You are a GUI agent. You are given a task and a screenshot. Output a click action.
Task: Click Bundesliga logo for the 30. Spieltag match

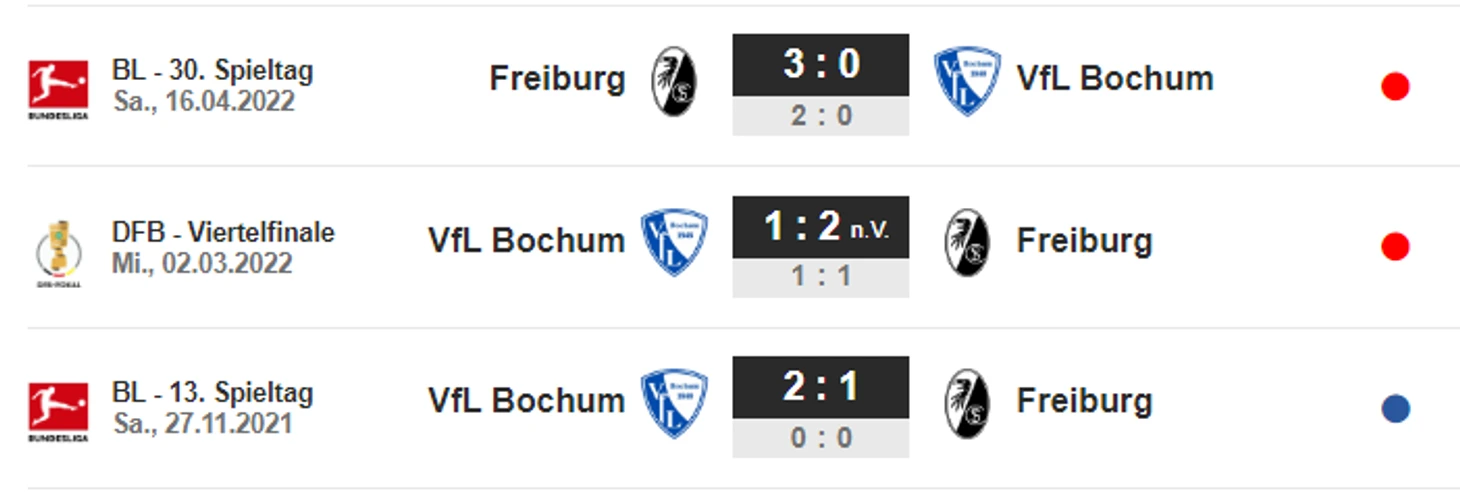(x=58, y=89)
